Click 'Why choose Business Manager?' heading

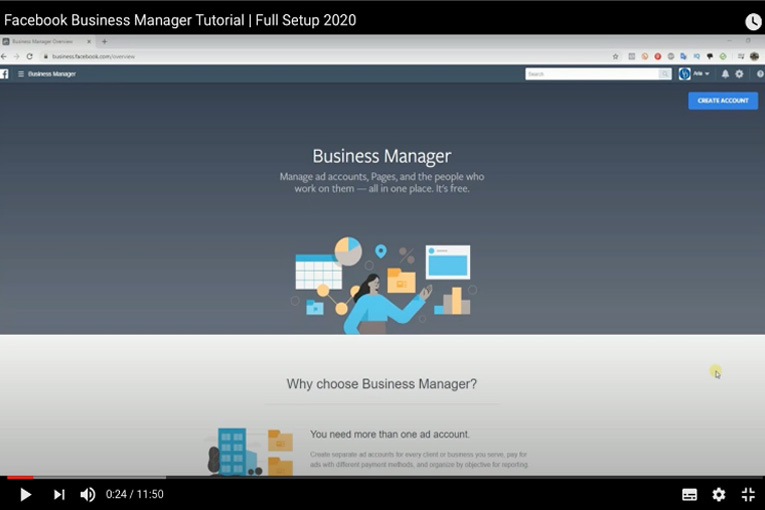(382, 384)
